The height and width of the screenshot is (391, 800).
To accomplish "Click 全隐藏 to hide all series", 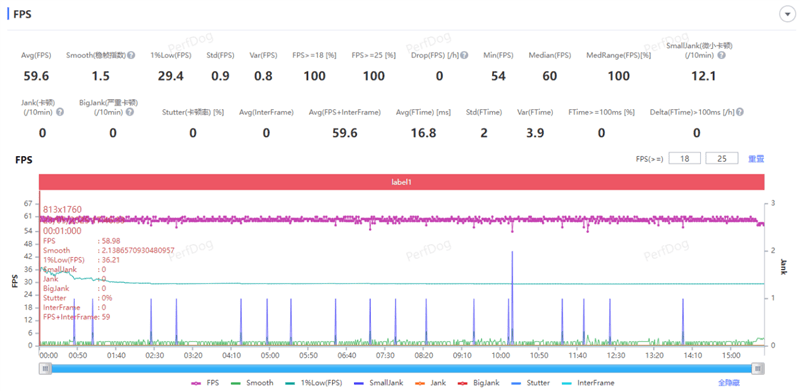I will click(729, 382).
